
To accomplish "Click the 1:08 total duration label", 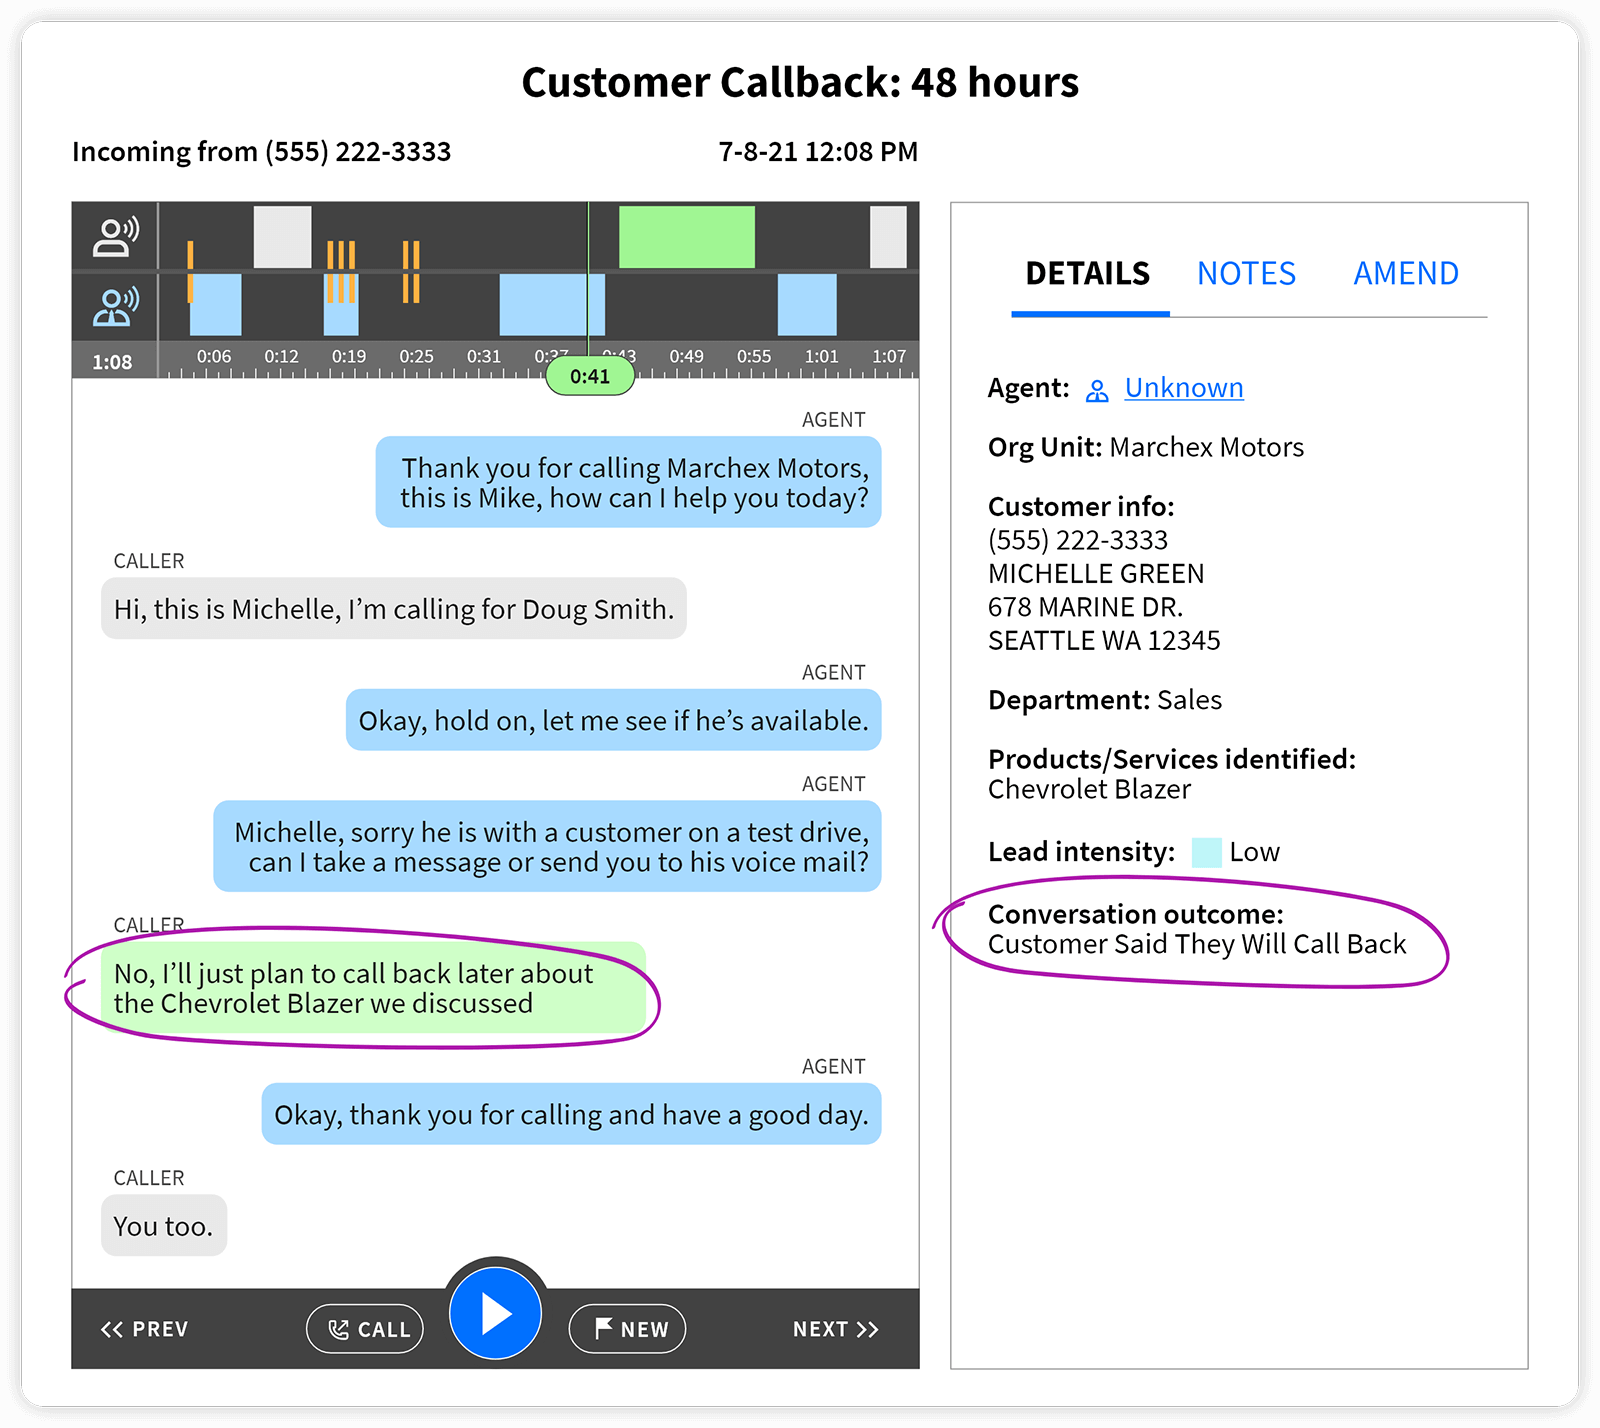I will point(112,362).
